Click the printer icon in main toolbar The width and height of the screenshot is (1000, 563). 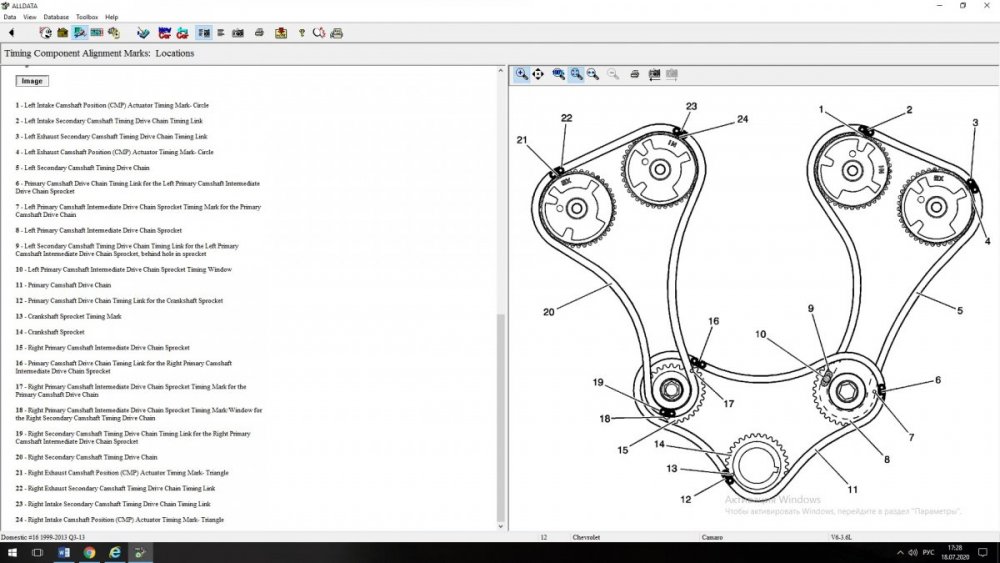259,33
